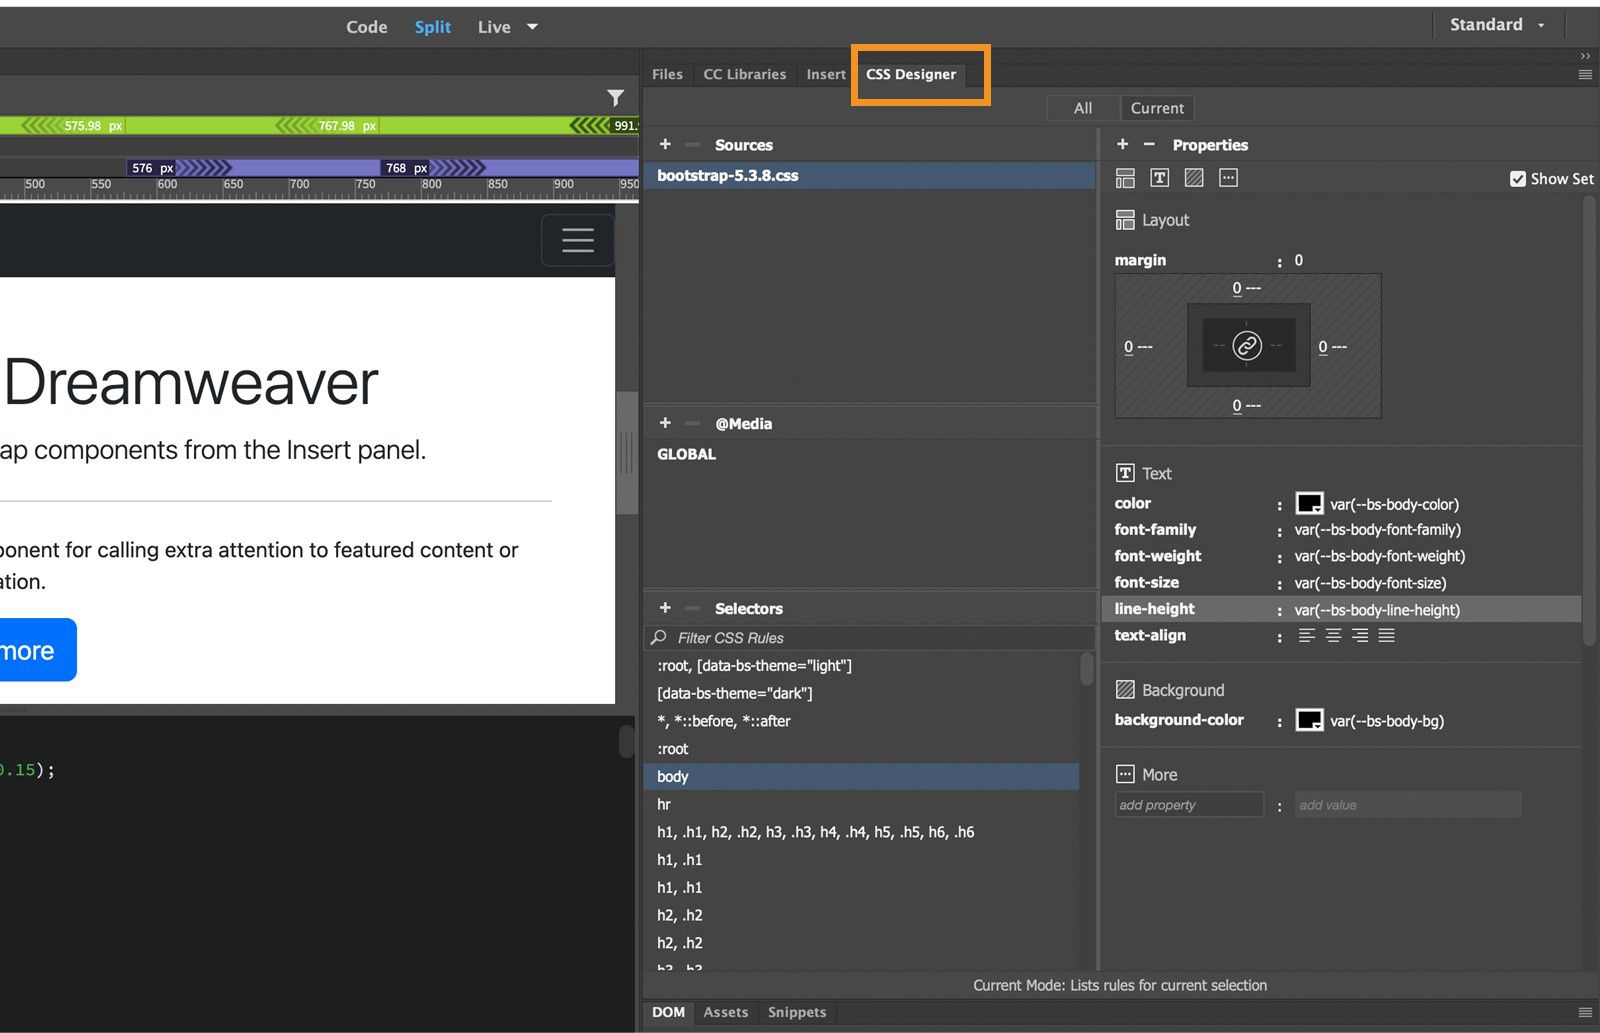The width and height of the screenshot is (1600, 1033).
Task: Open the Standard workspace dropdown
Action: (x=1499, y=24)
